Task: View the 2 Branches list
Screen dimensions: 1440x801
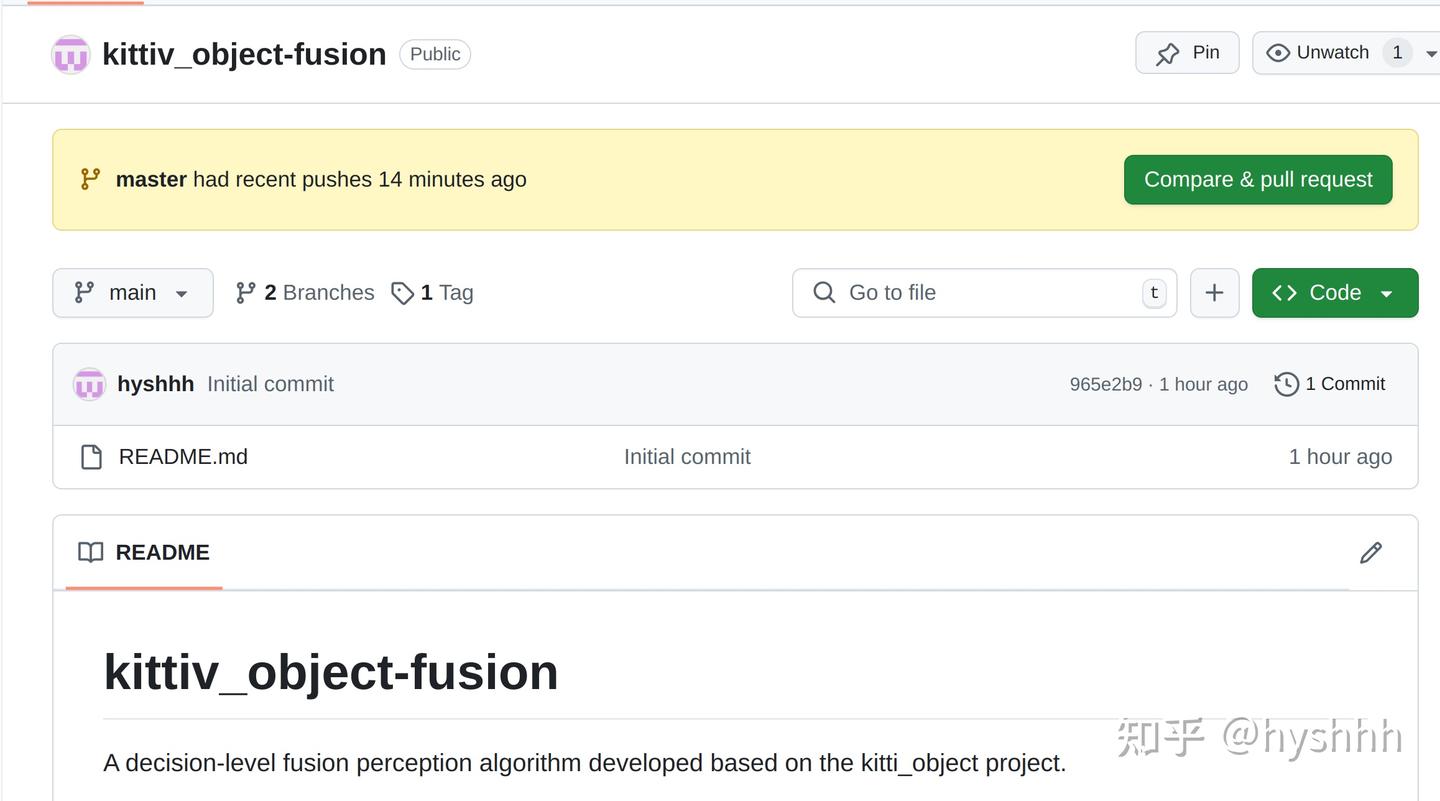Action: 304,292
